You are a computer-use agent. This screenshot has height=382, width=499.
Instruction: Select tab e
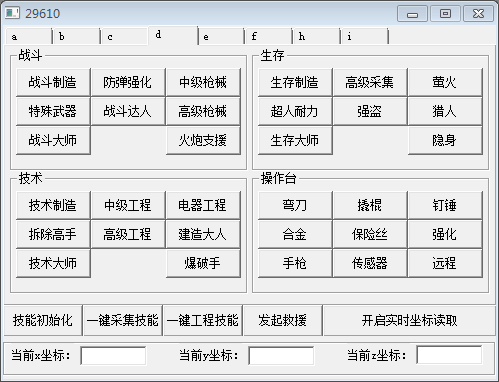tap(221, 36)
